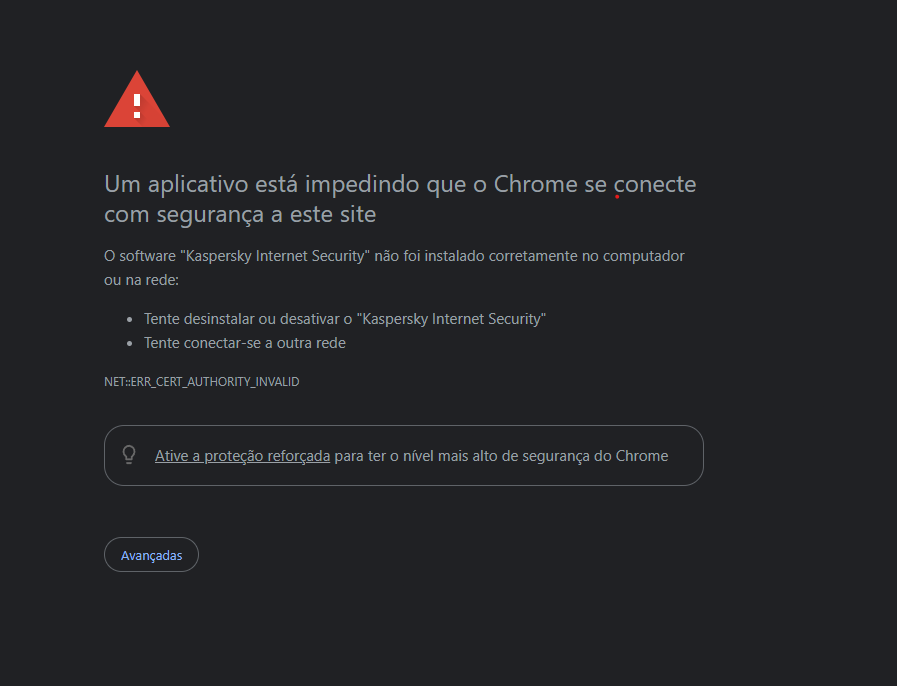Click the red warning triangle icon
897x686 pixels.
(x=137, y=99)
